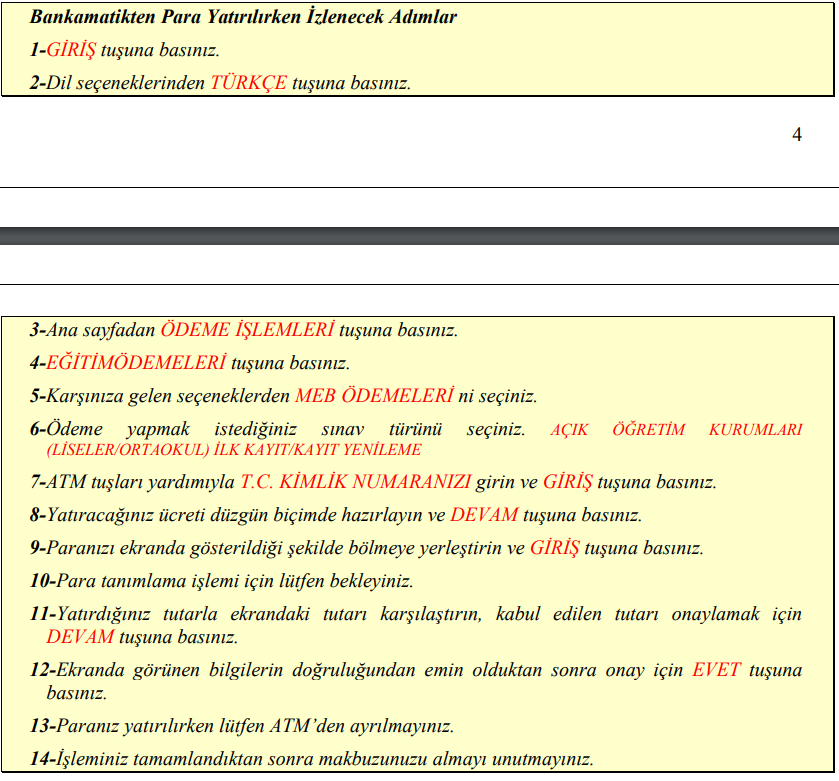Click the red GİRİŞ word in step 9

pos(555,548)
